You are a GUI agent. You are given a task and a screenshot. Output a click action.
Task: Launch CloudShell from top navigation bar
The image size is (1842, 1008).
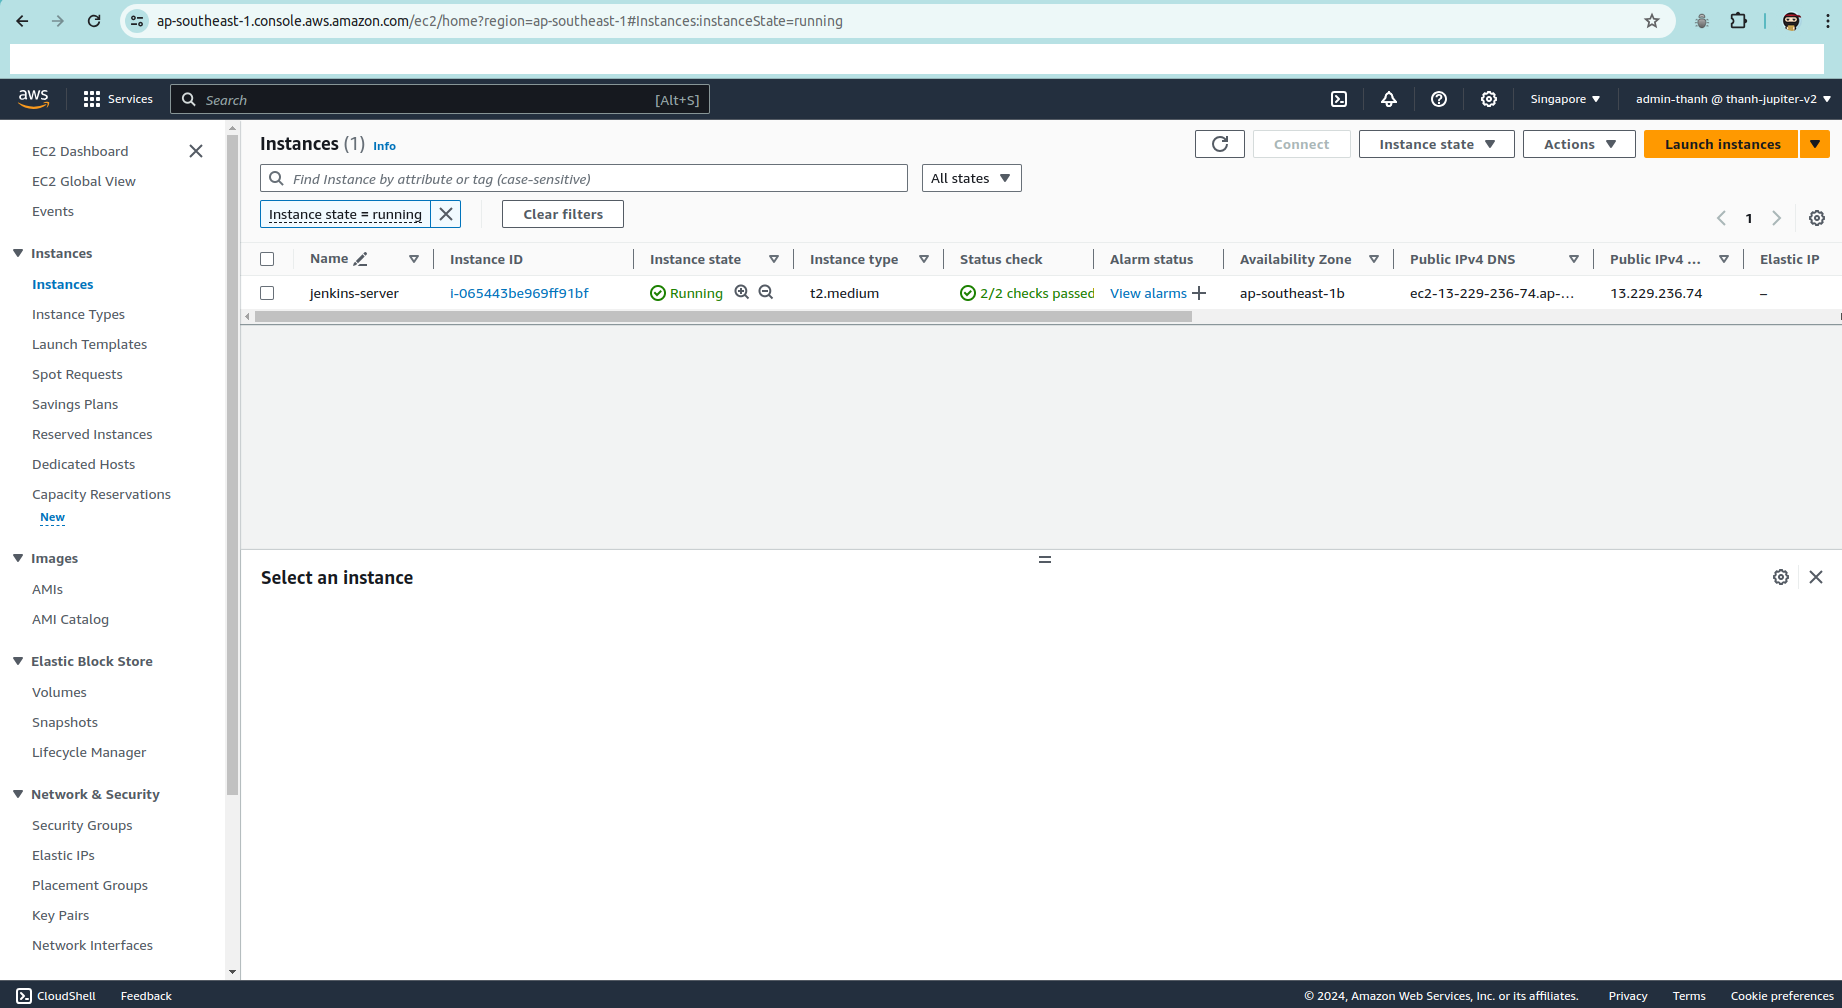(1339, 99)
